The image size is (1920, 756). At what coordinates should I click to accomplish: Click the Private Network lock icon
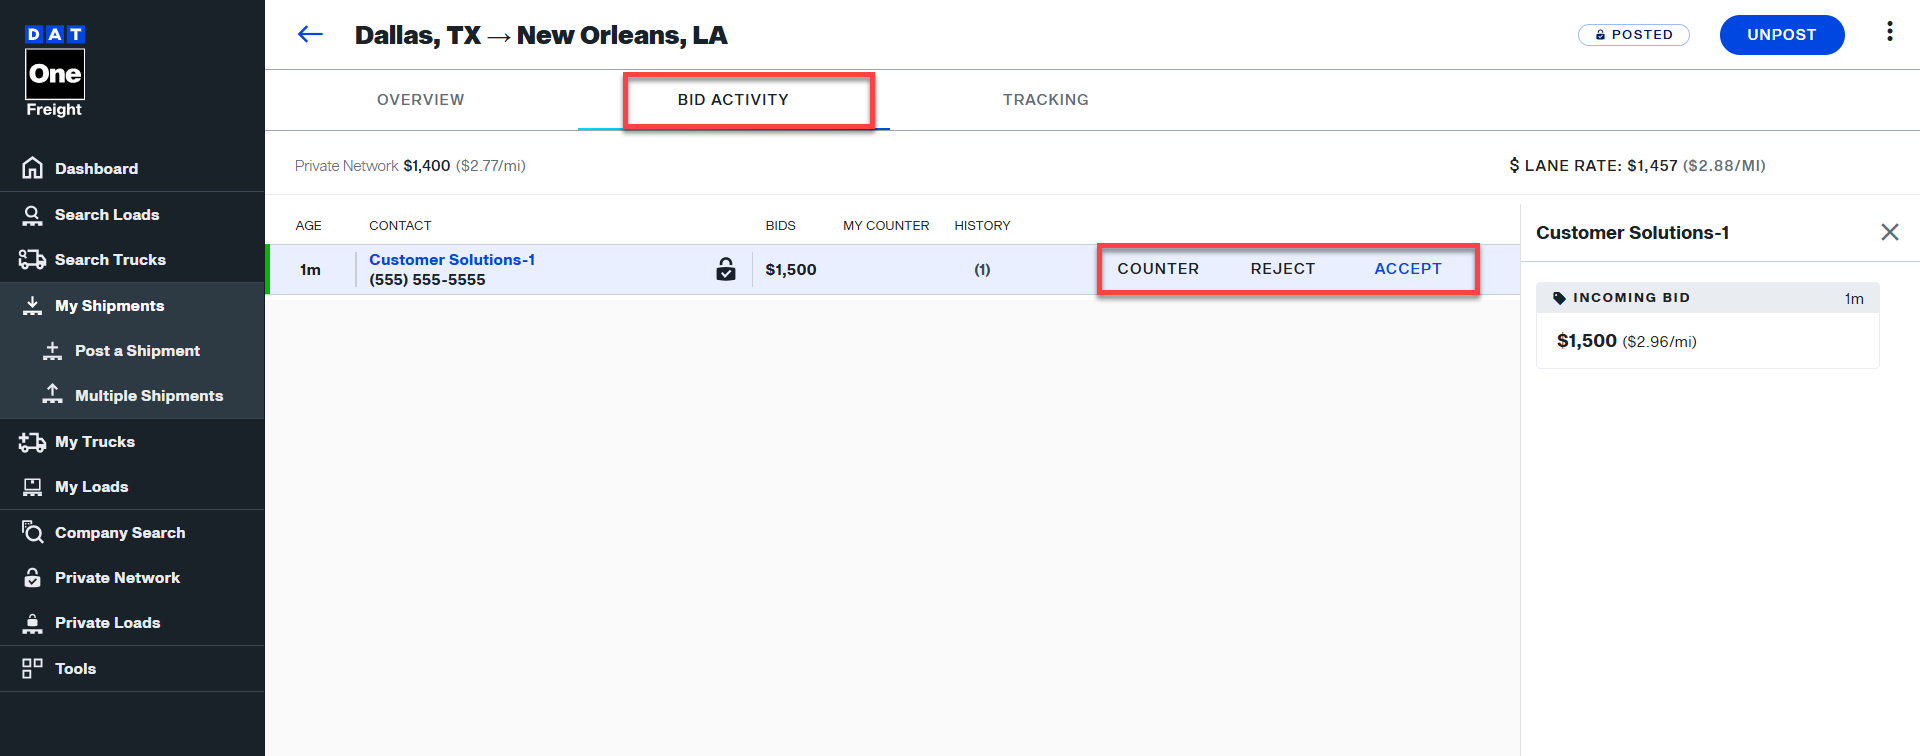pyautogui.click(x=33, y=578)
